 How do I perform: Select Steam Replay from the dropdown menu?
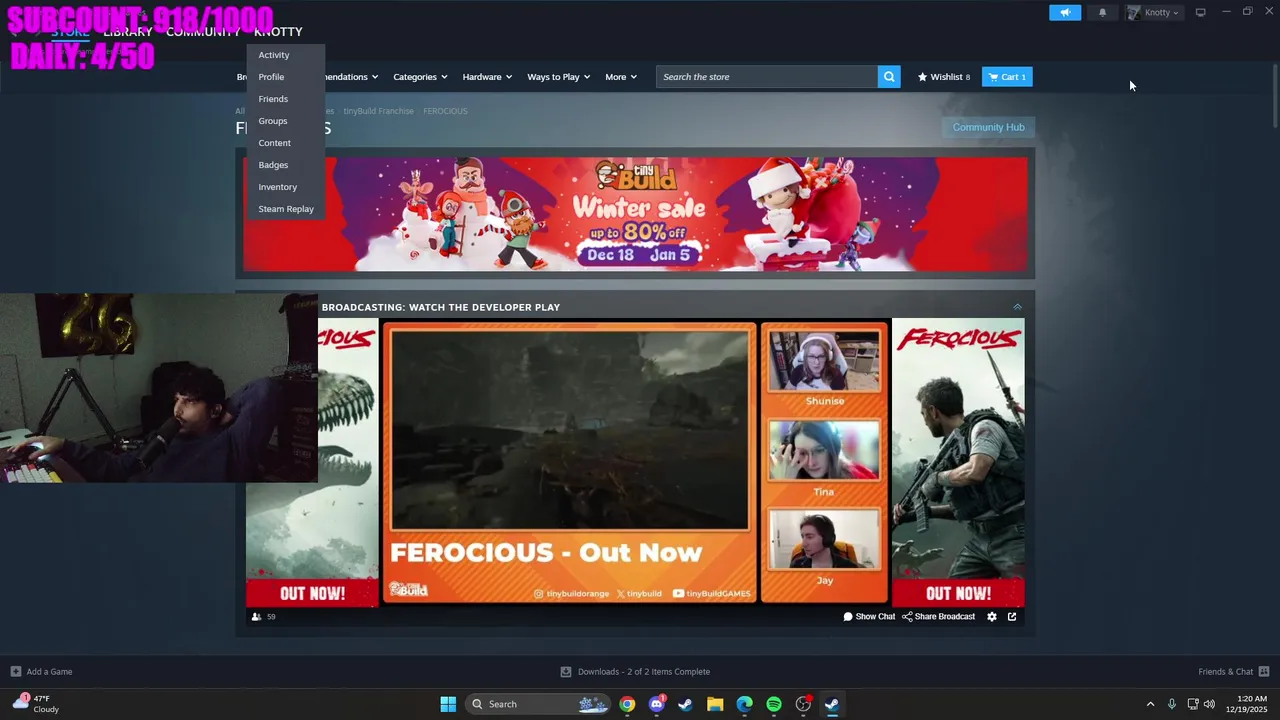point(286,209)
